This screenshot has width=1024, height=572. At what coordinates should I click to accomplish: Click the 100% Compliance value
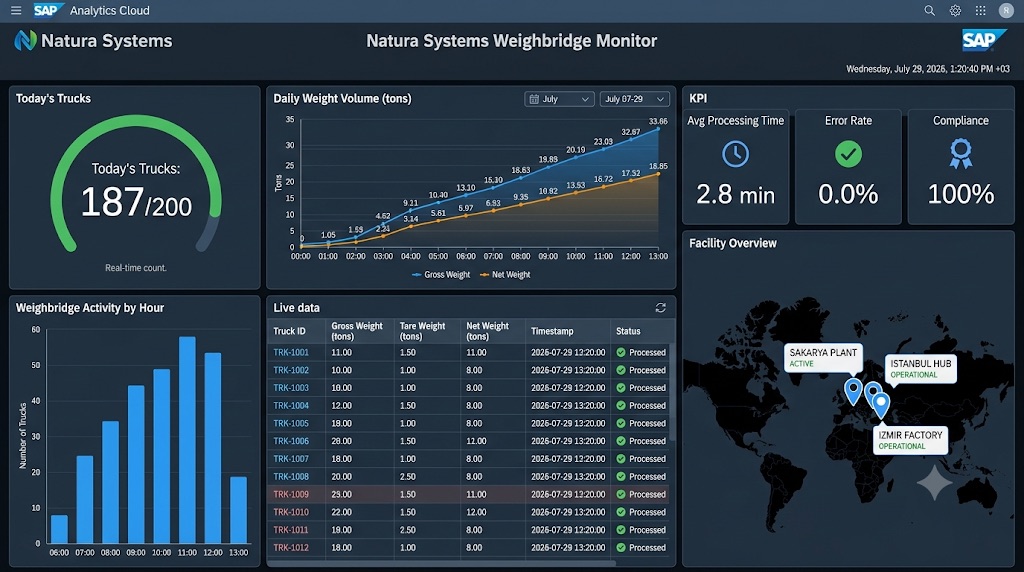point(961,195)
